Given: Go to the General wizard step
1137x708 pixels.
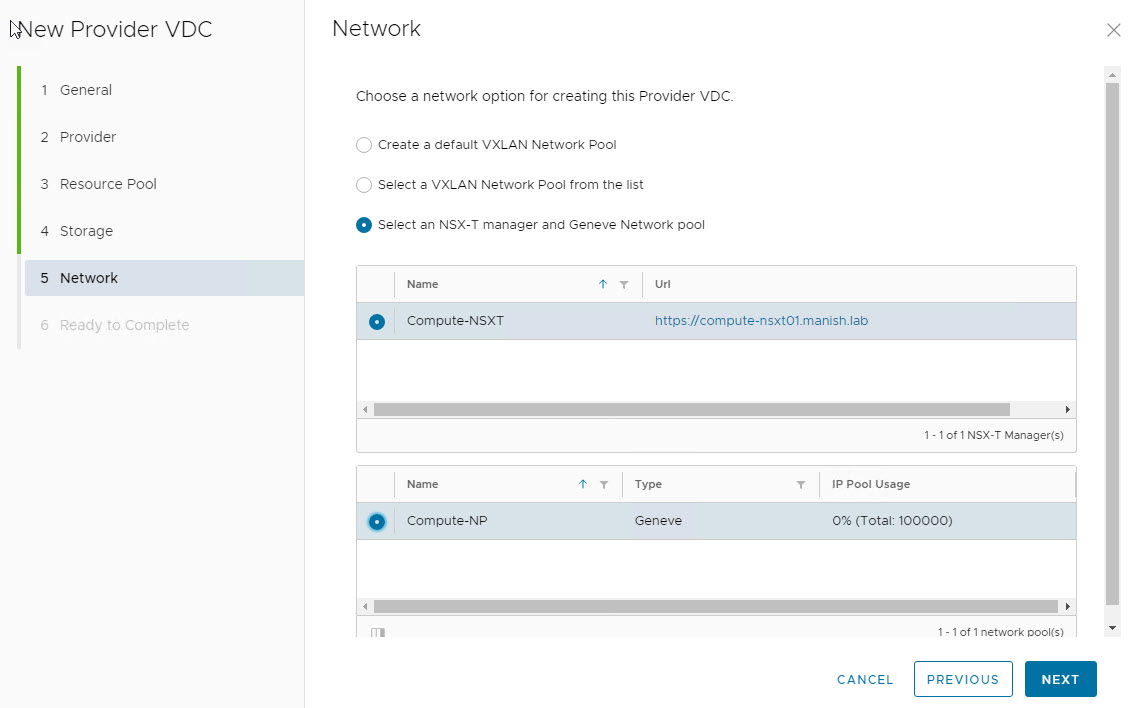Looking at the screenshot, I should pyautogui.click(x=85, y=90).
